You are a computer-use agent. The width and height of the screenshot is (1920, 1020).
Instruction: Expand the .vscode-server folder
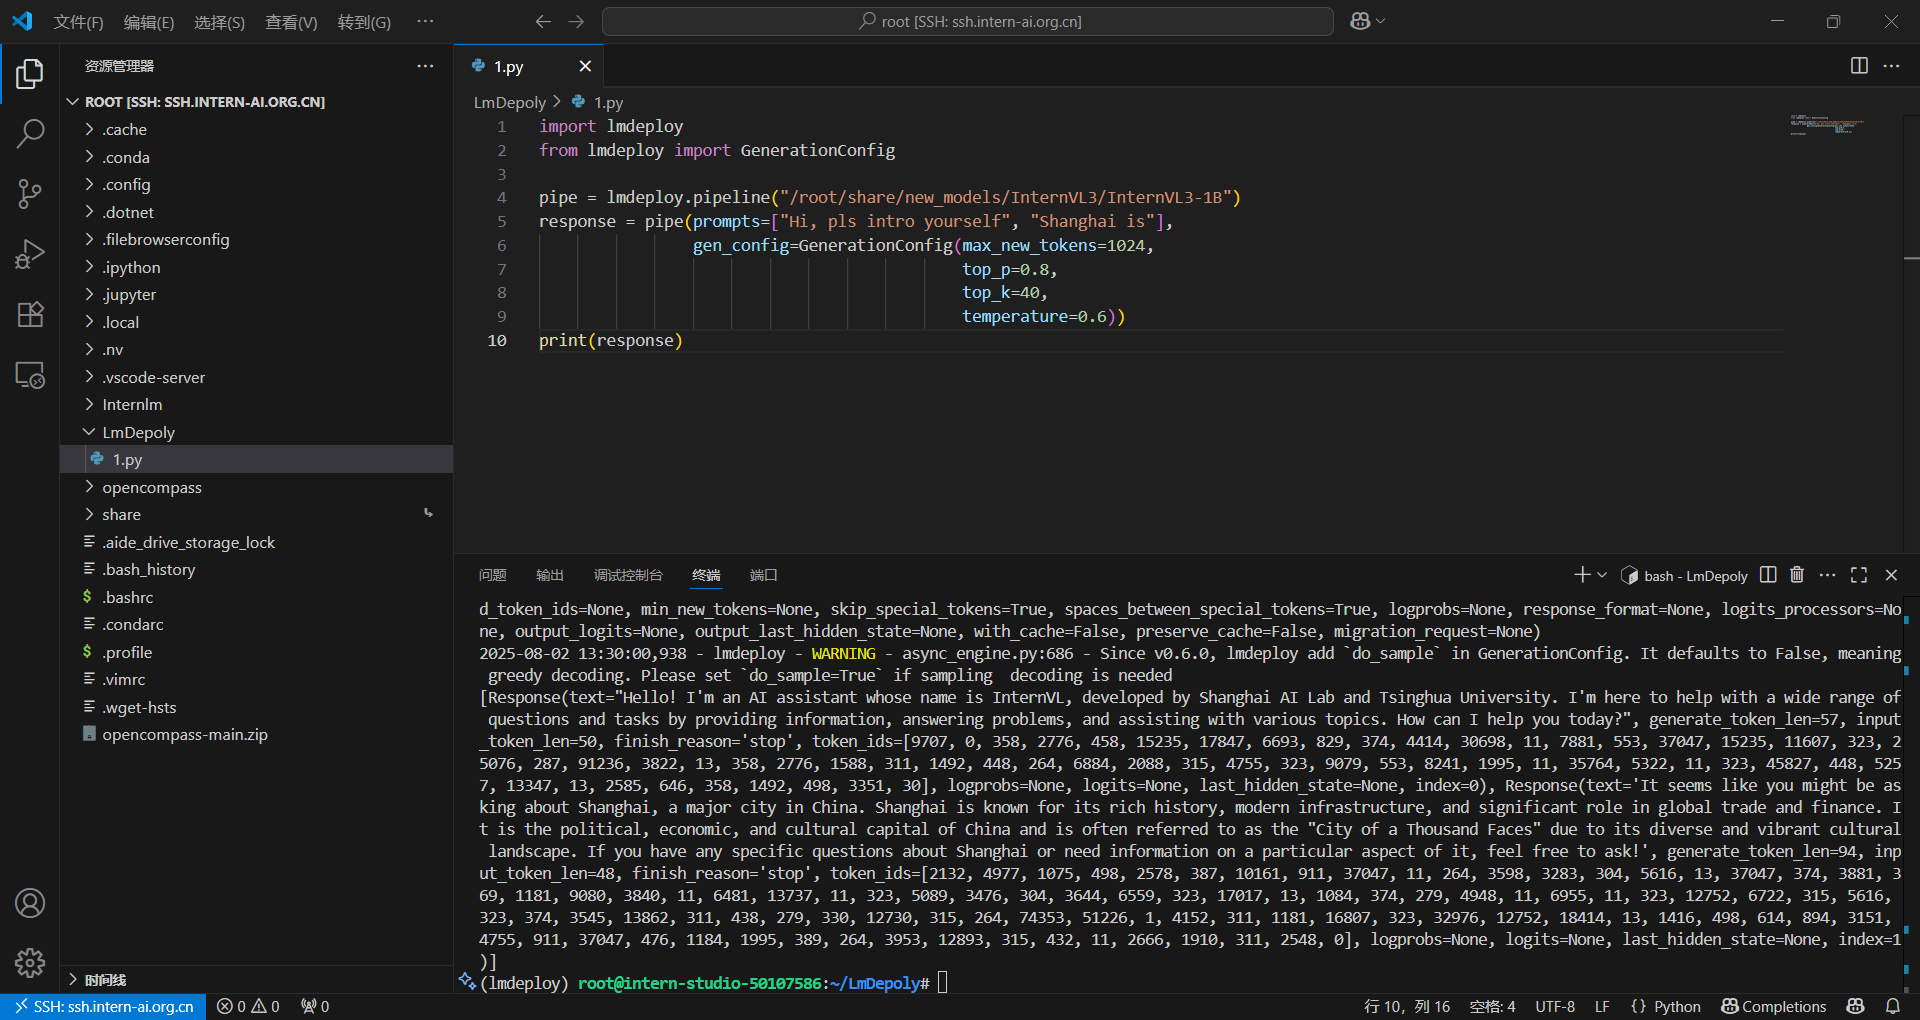point(256,377)
